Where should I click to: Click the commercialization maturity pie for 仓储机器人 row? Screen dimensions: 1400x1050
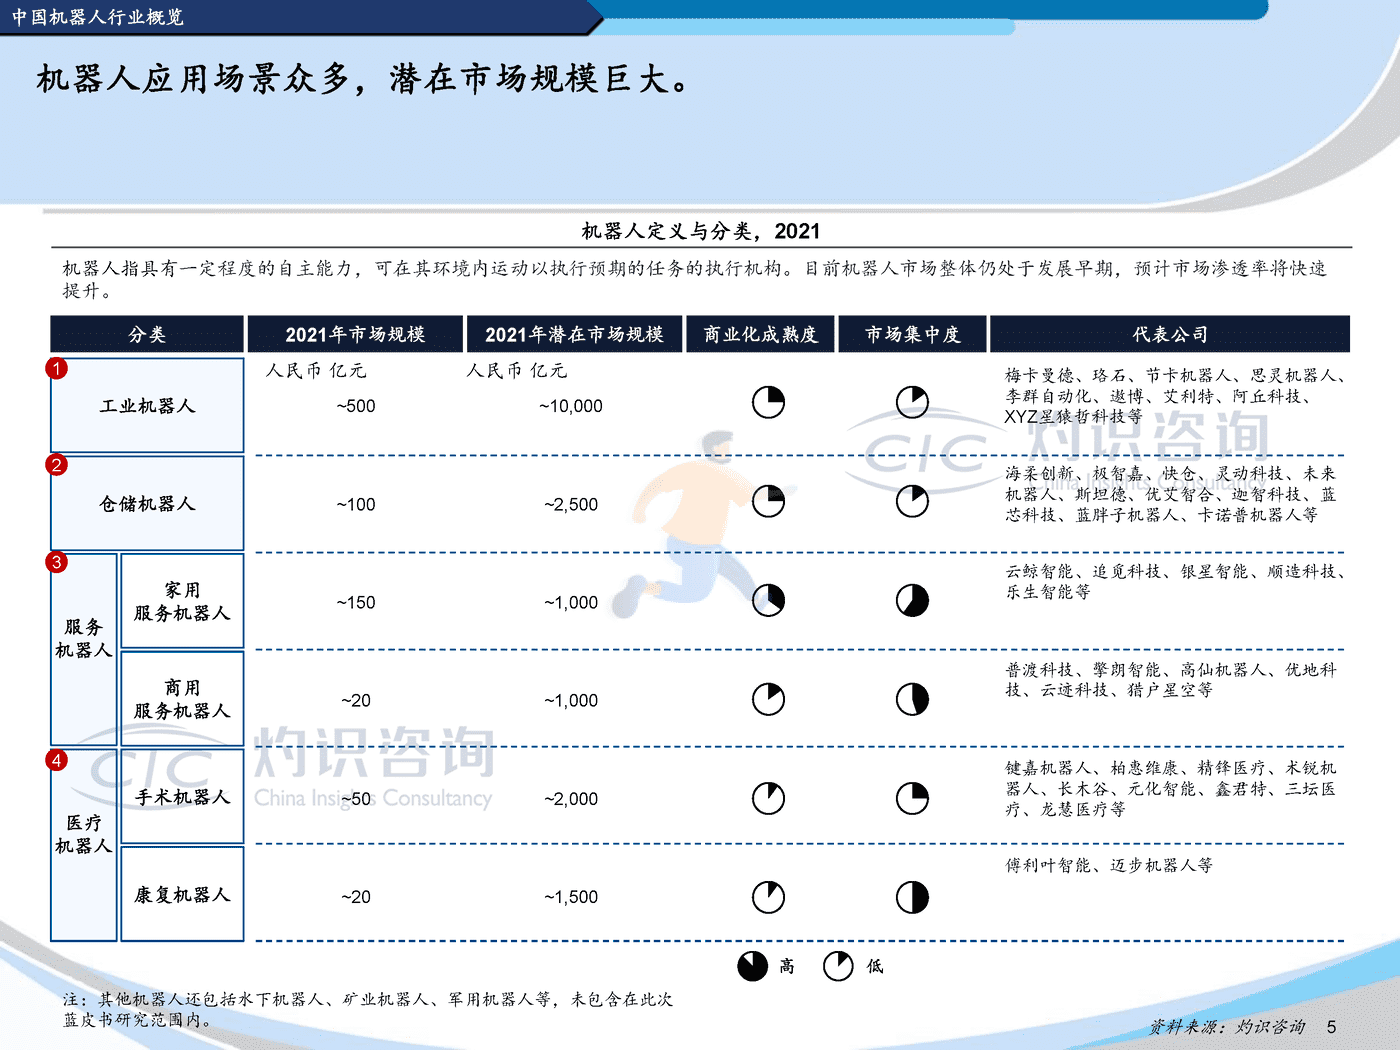[768, 501]
